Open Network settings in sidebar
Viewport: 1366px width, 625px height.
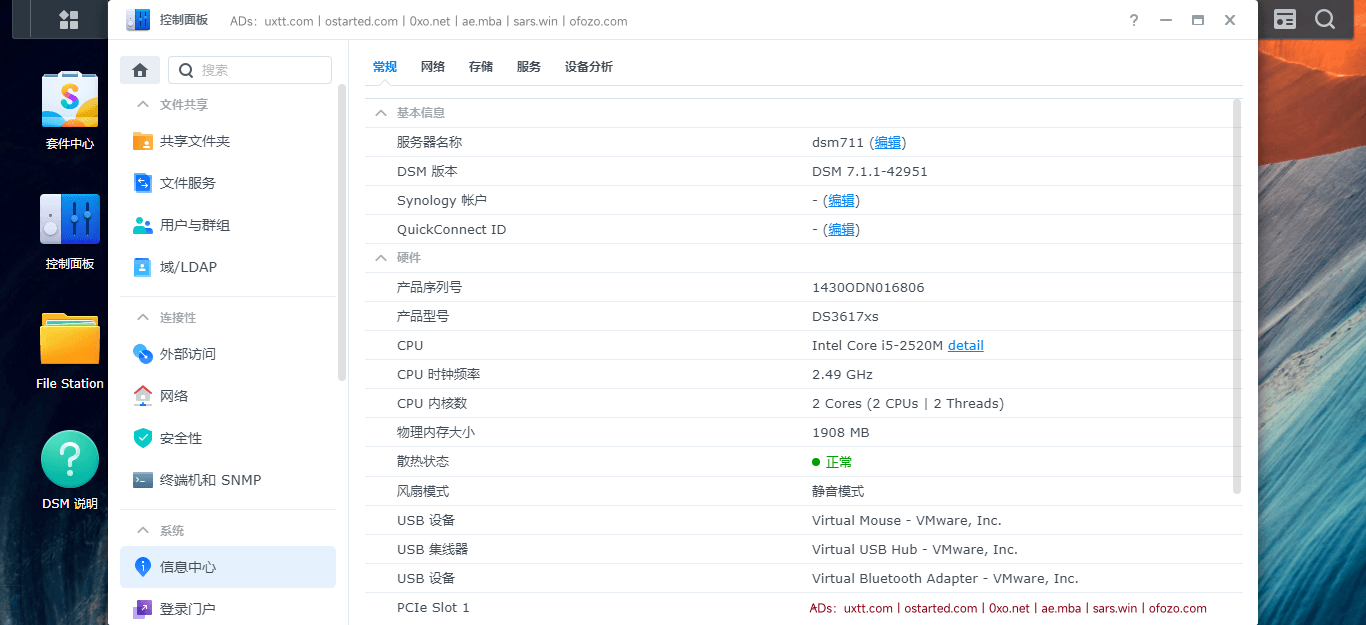tap(228, 396)
